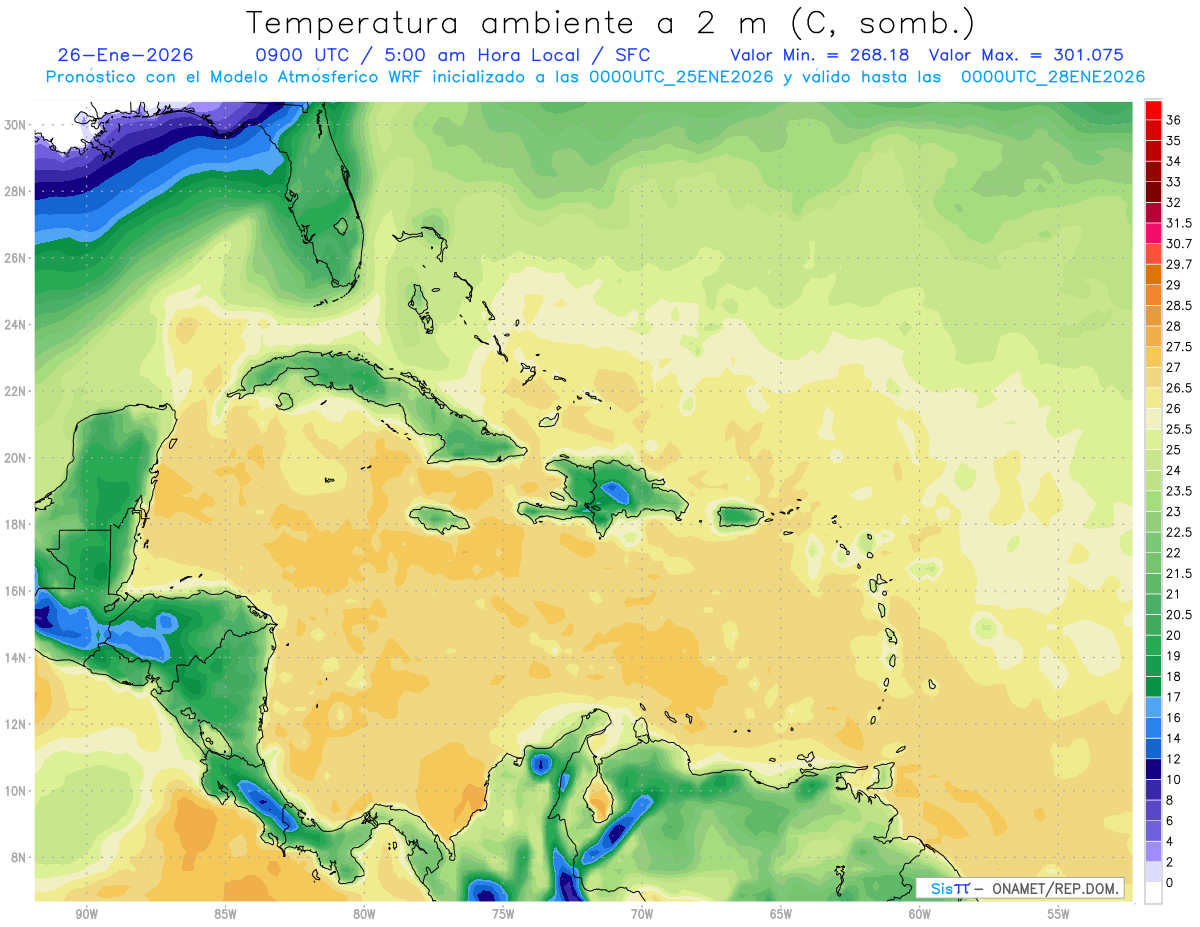Click the legend value 30.7

point(1179,244)
